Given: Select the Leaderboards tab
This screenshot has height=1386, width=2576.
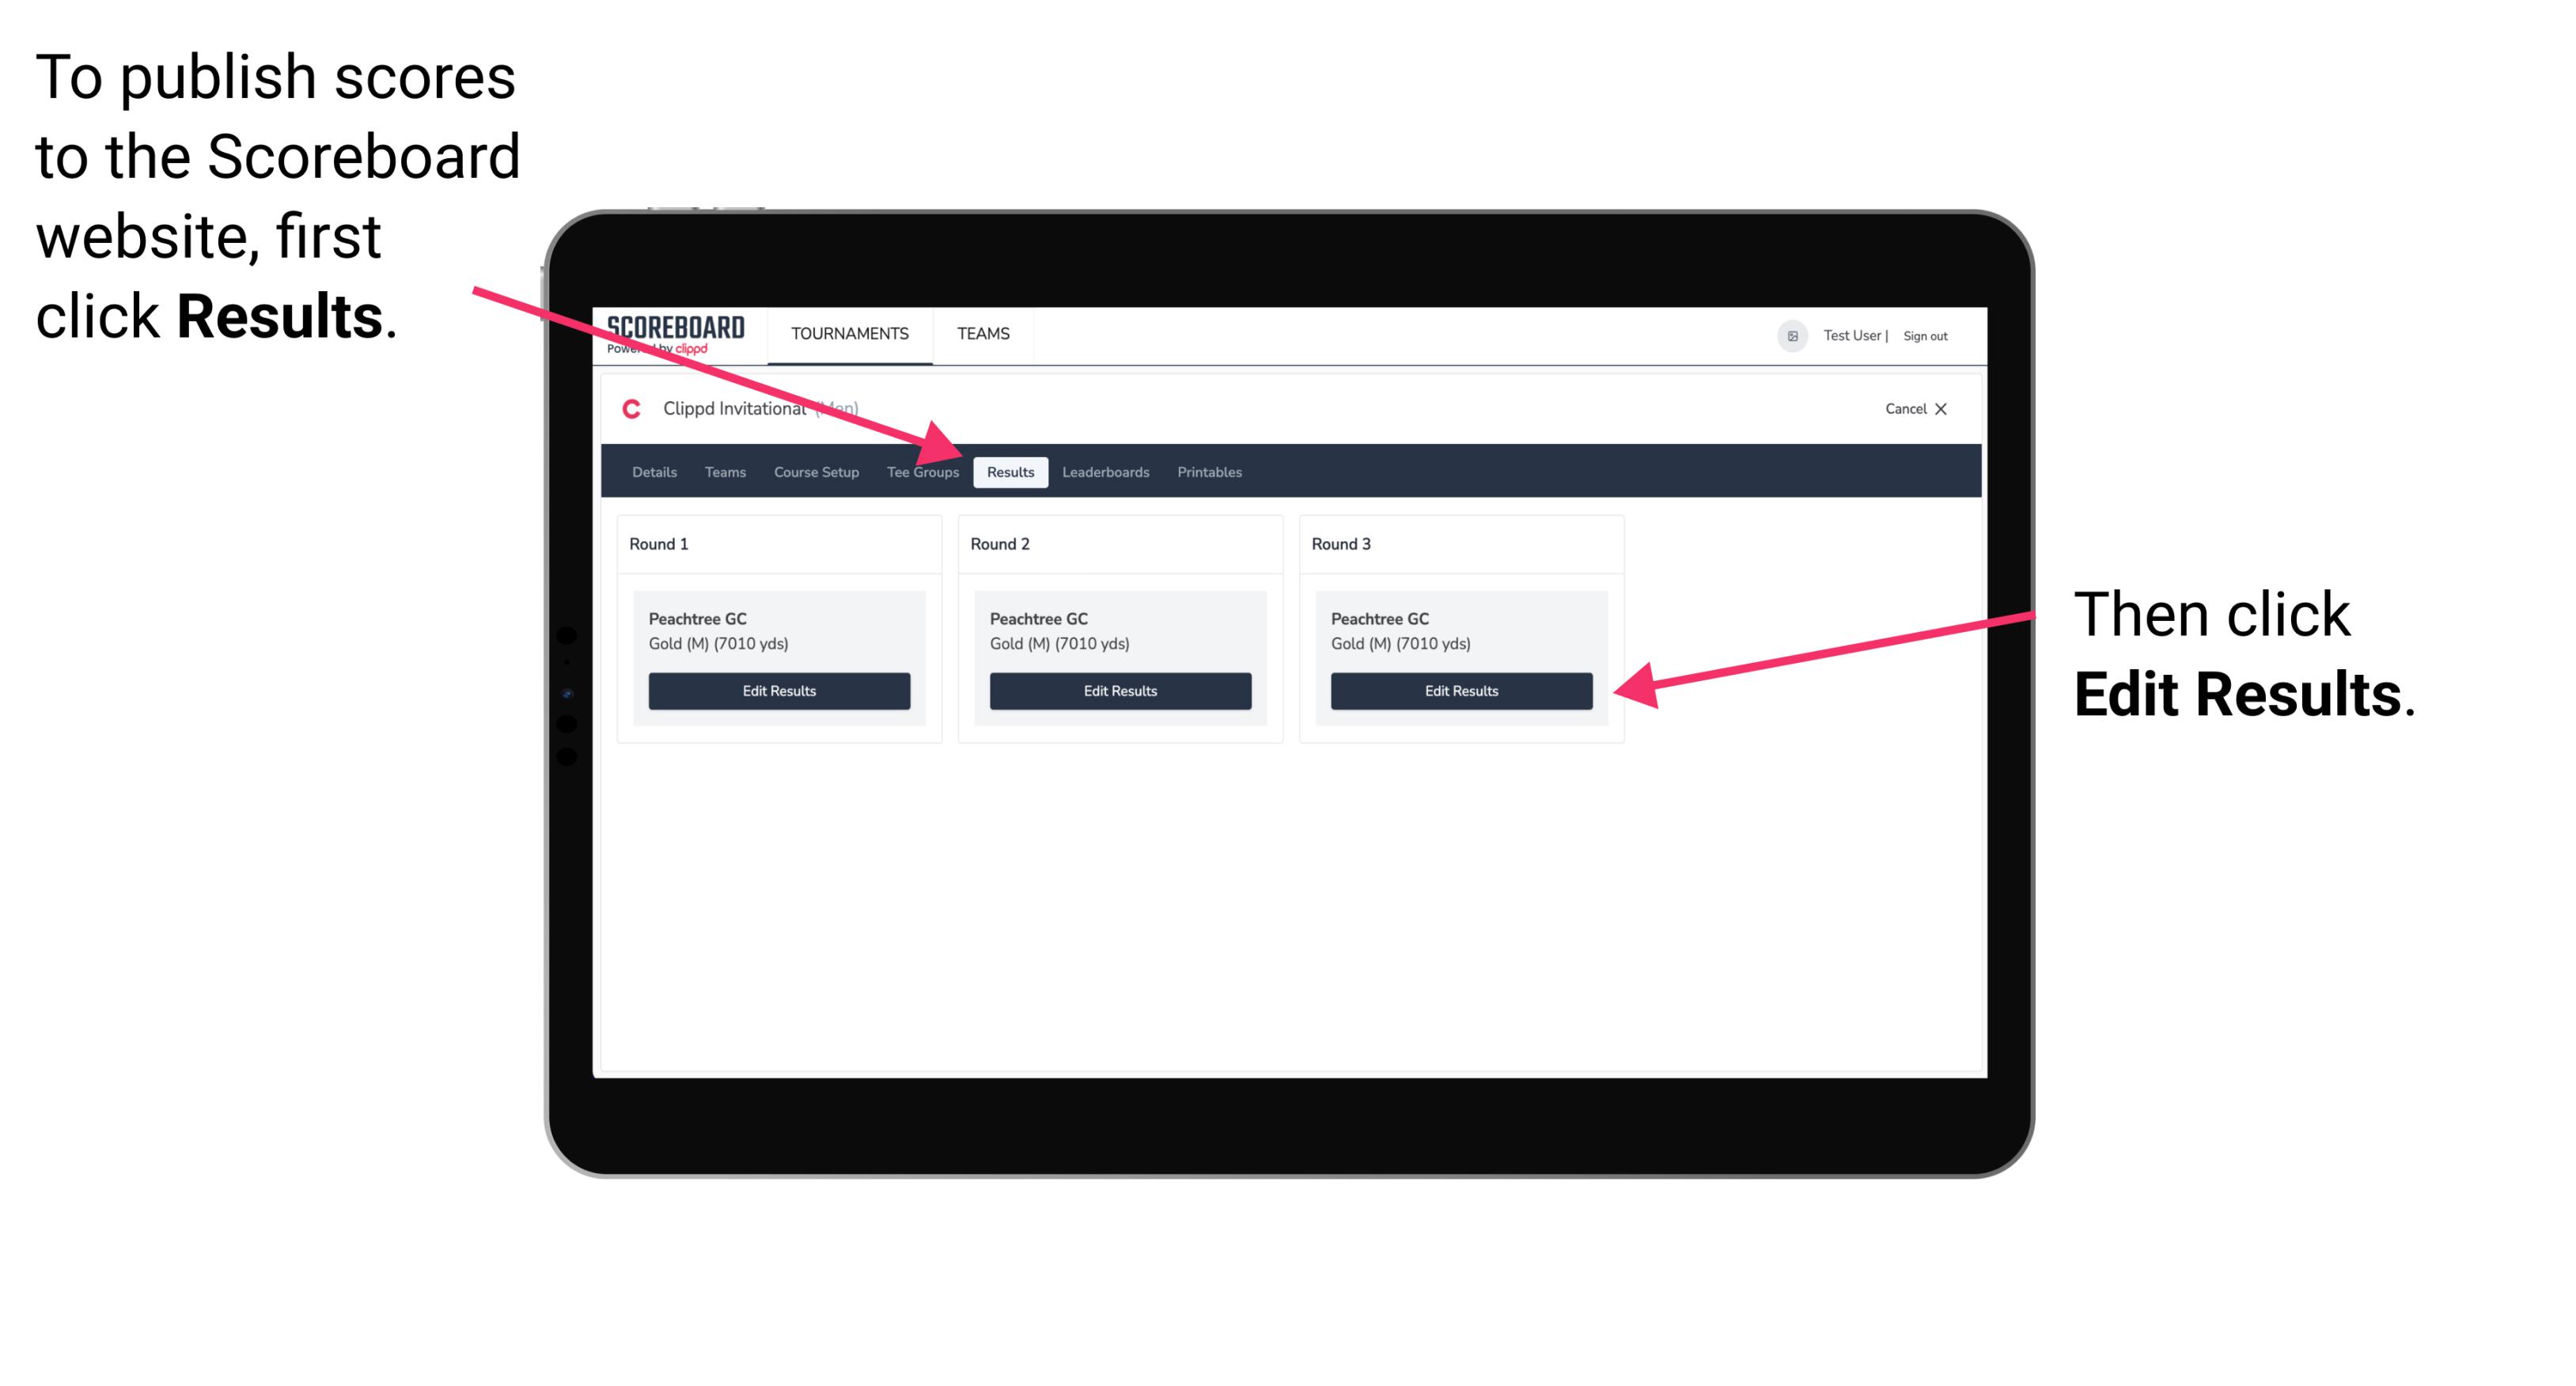Looking at the screenshot, I should tap(1106, 471).
